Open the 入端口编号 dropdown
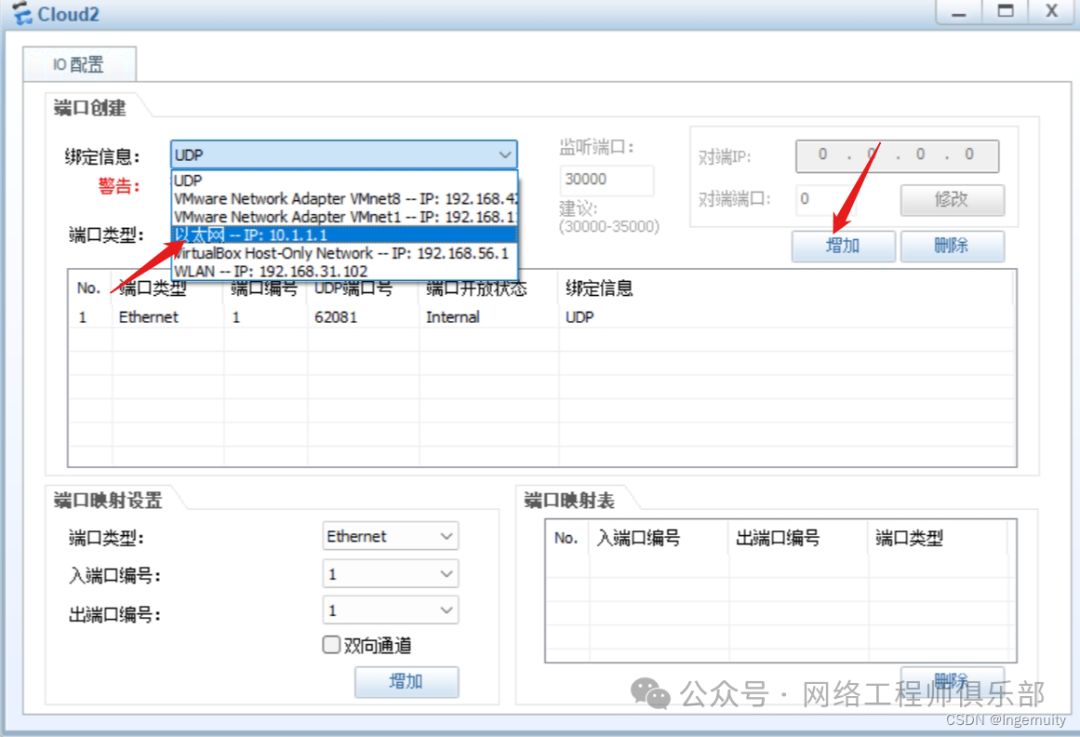 tap(391, 574)
